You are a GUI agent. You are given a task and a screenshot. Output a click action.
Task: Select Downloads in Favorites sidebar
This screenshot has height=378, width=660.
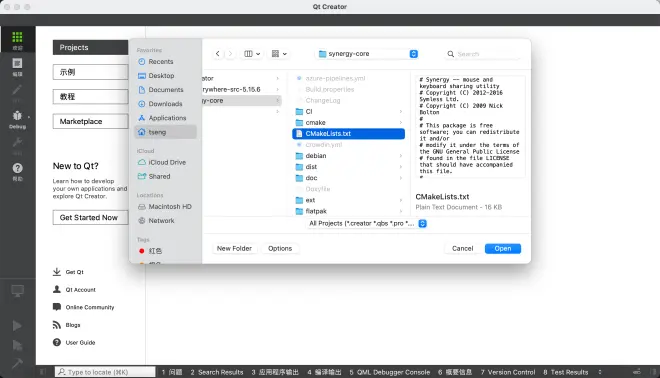coord(165,104)
